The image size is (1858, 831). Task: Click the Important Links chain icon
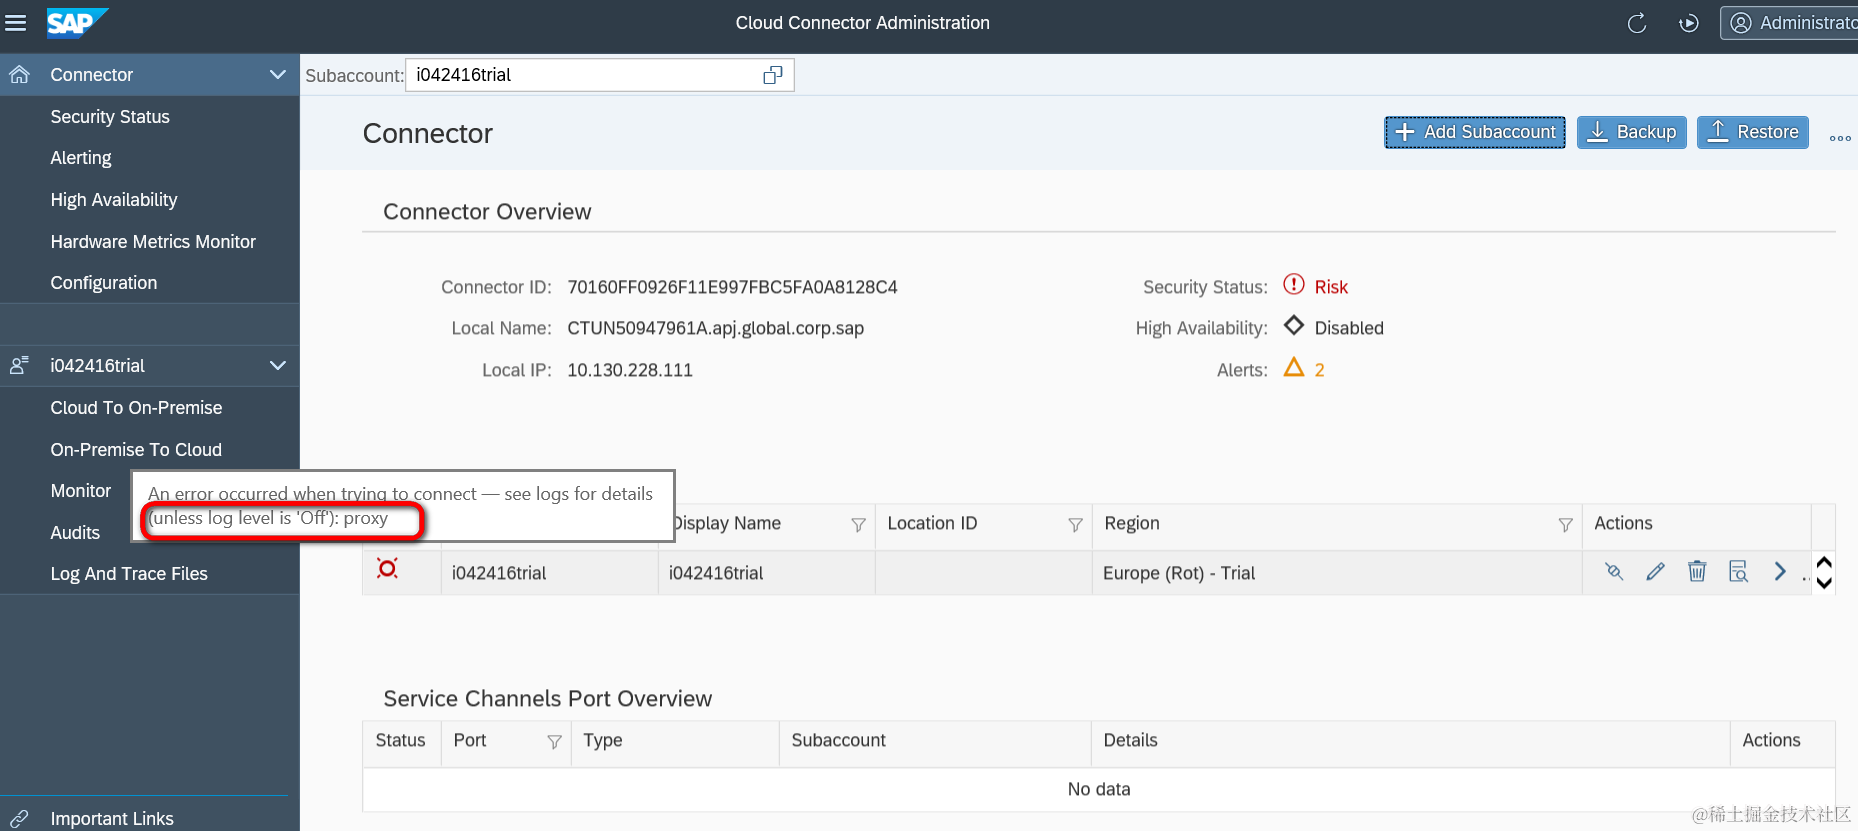(x=19, y=819)
